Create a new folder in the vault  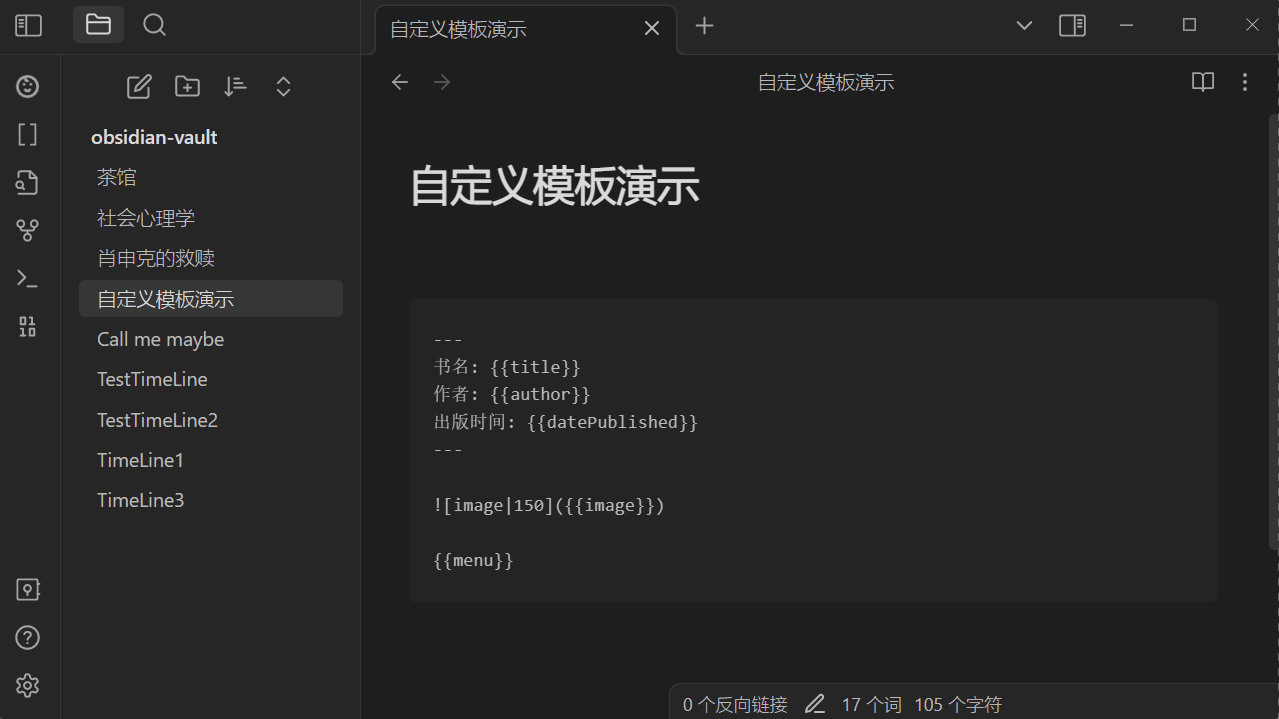click(187, 87)
